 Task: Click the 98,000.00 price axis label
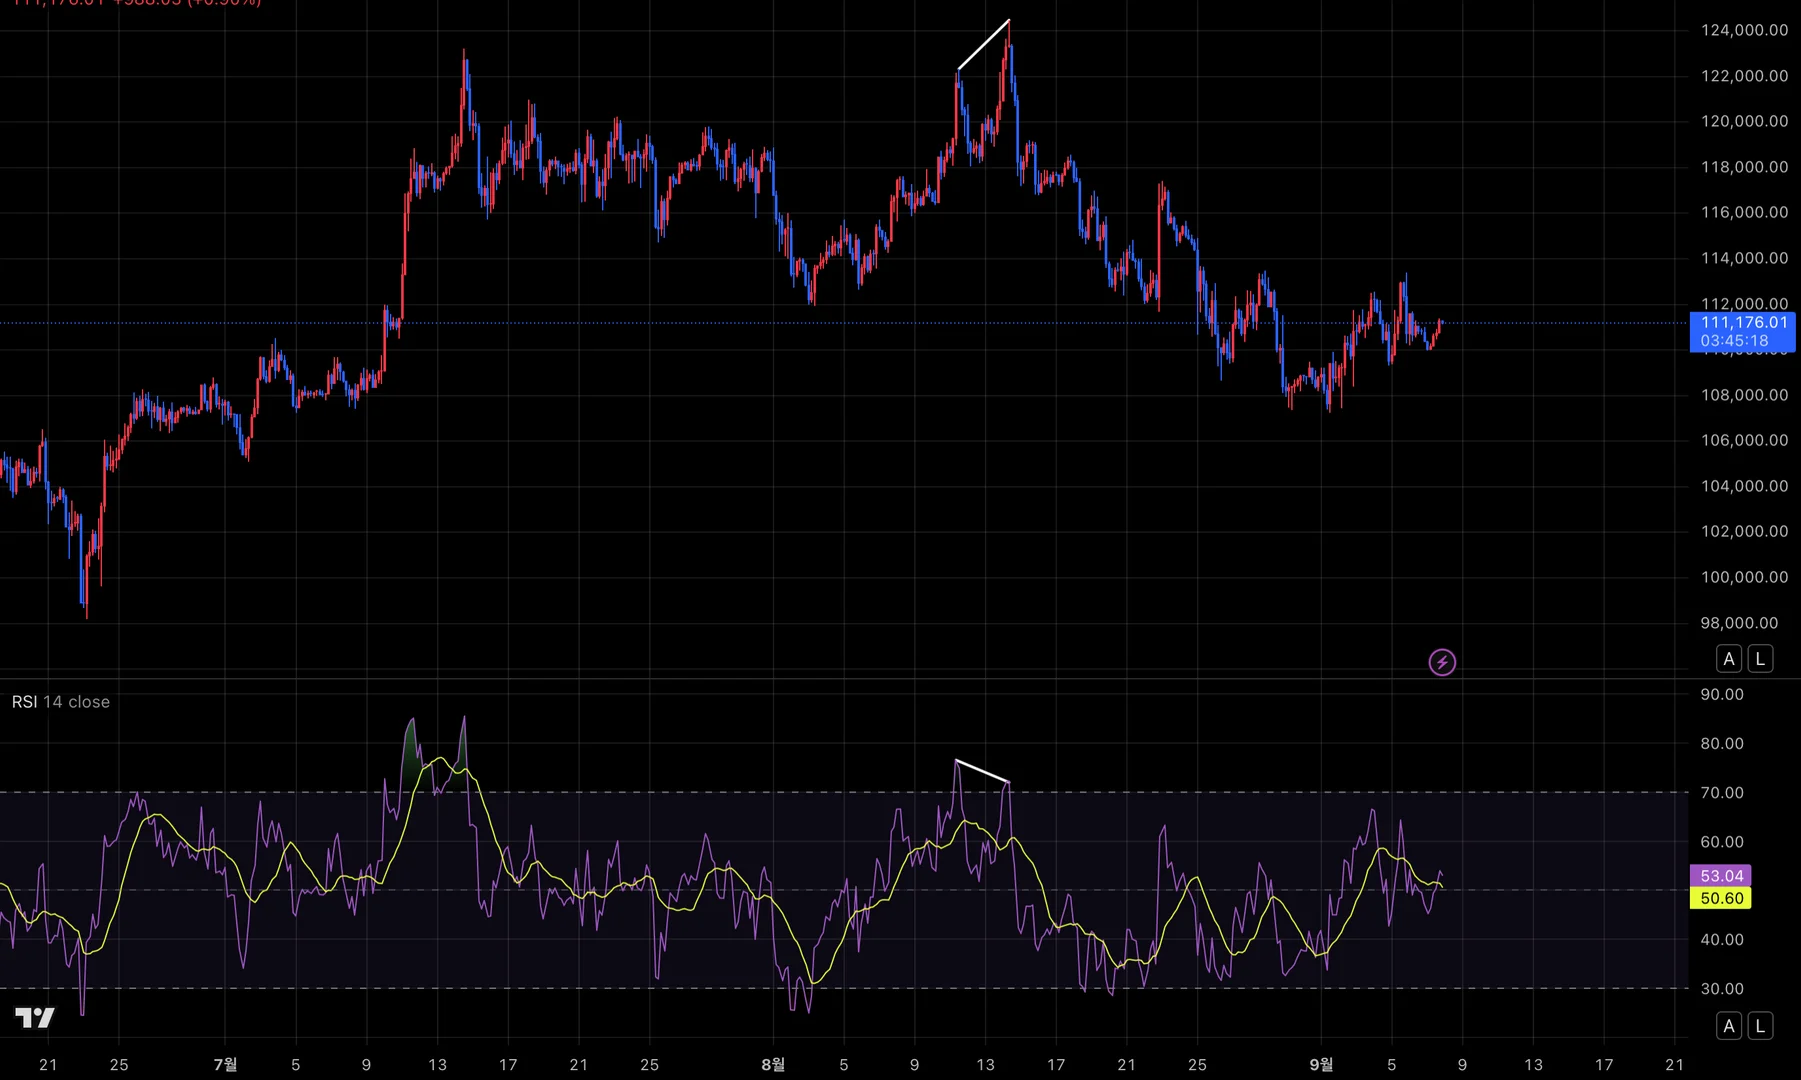pyautogui.click(x=1739, y=623)
